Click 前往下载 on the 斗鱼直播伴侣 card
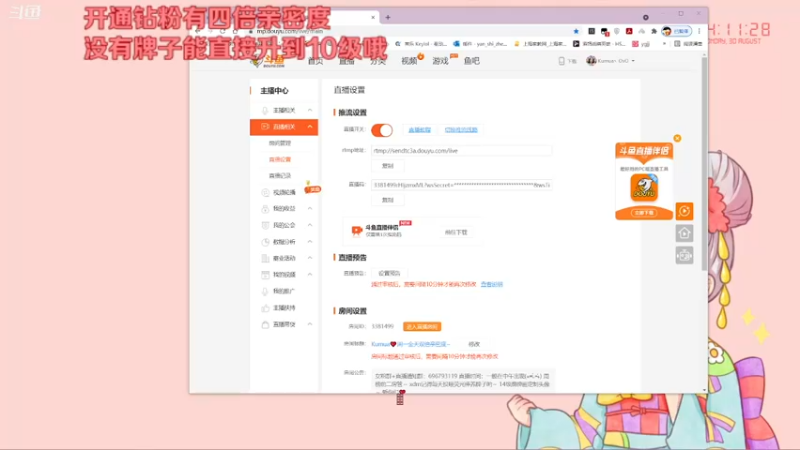 point(456,232)
